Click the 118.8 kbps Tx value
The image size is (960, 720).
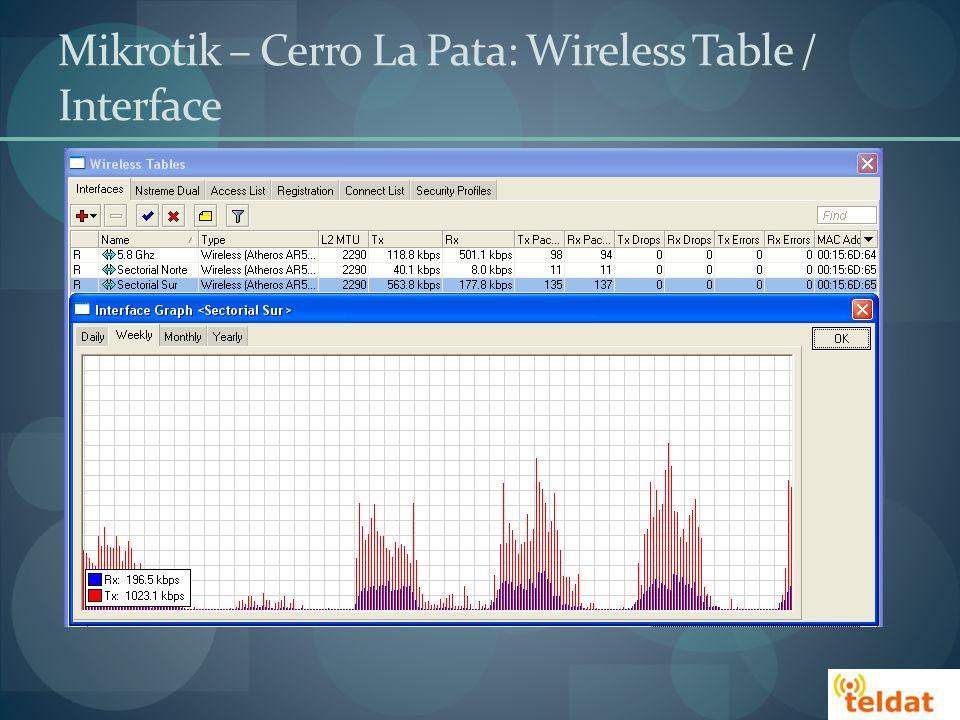click(413, 255)
